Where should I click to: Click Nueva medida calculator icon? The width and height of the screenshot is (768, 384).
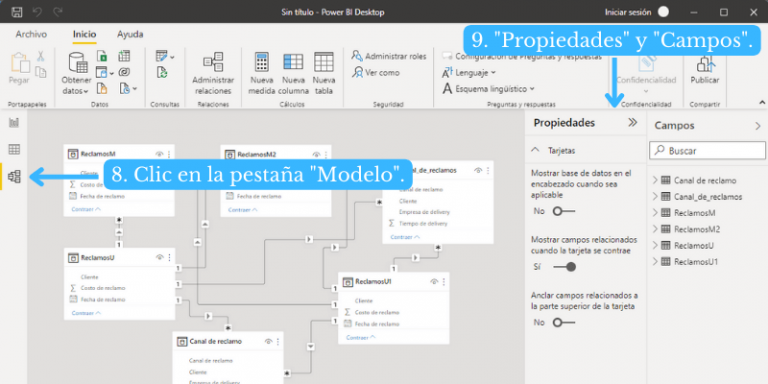click(x=262, y=62)
